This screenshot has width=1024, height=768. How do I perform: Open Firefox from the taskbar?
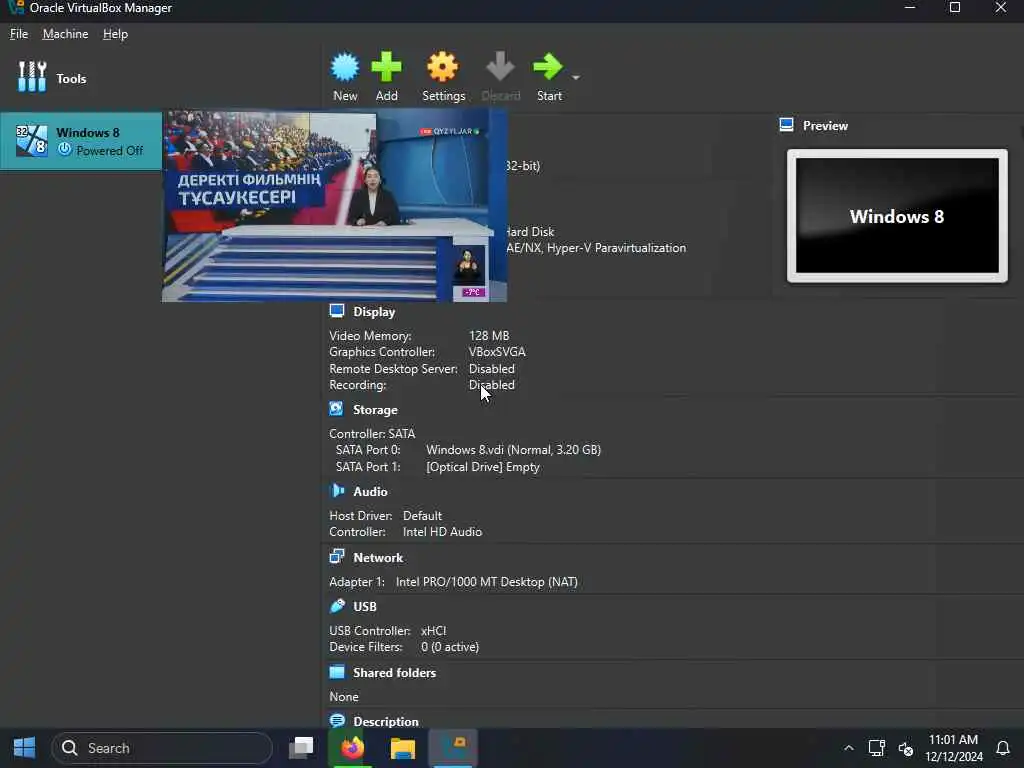pos(352,747)
